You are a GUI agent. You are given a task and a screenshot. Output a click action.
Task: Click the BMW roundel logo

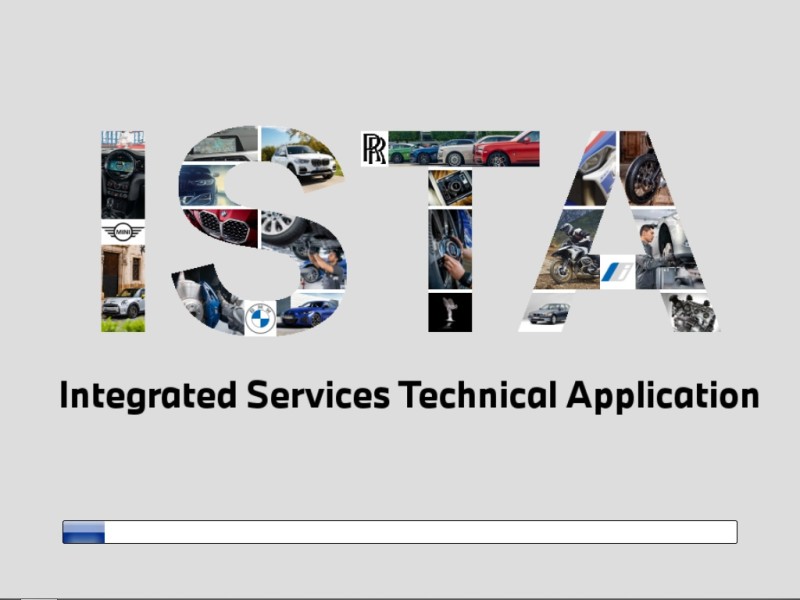coord(260,318)
